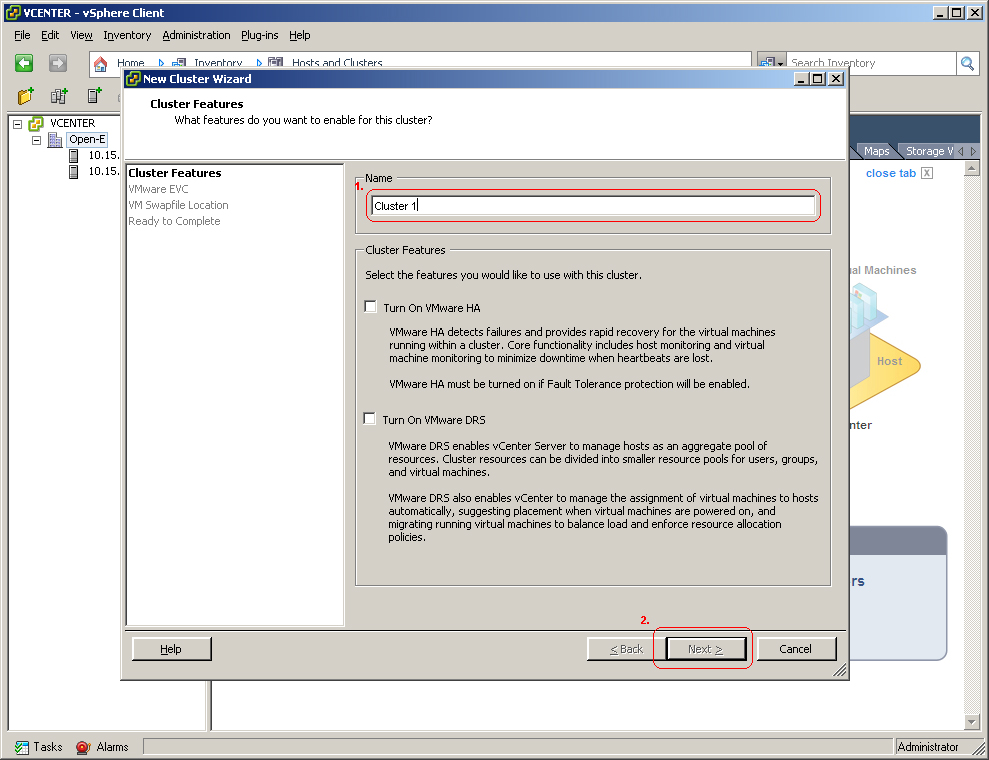Open the View menu
This screenshot has height=760, width=989.
click(81, 35)
